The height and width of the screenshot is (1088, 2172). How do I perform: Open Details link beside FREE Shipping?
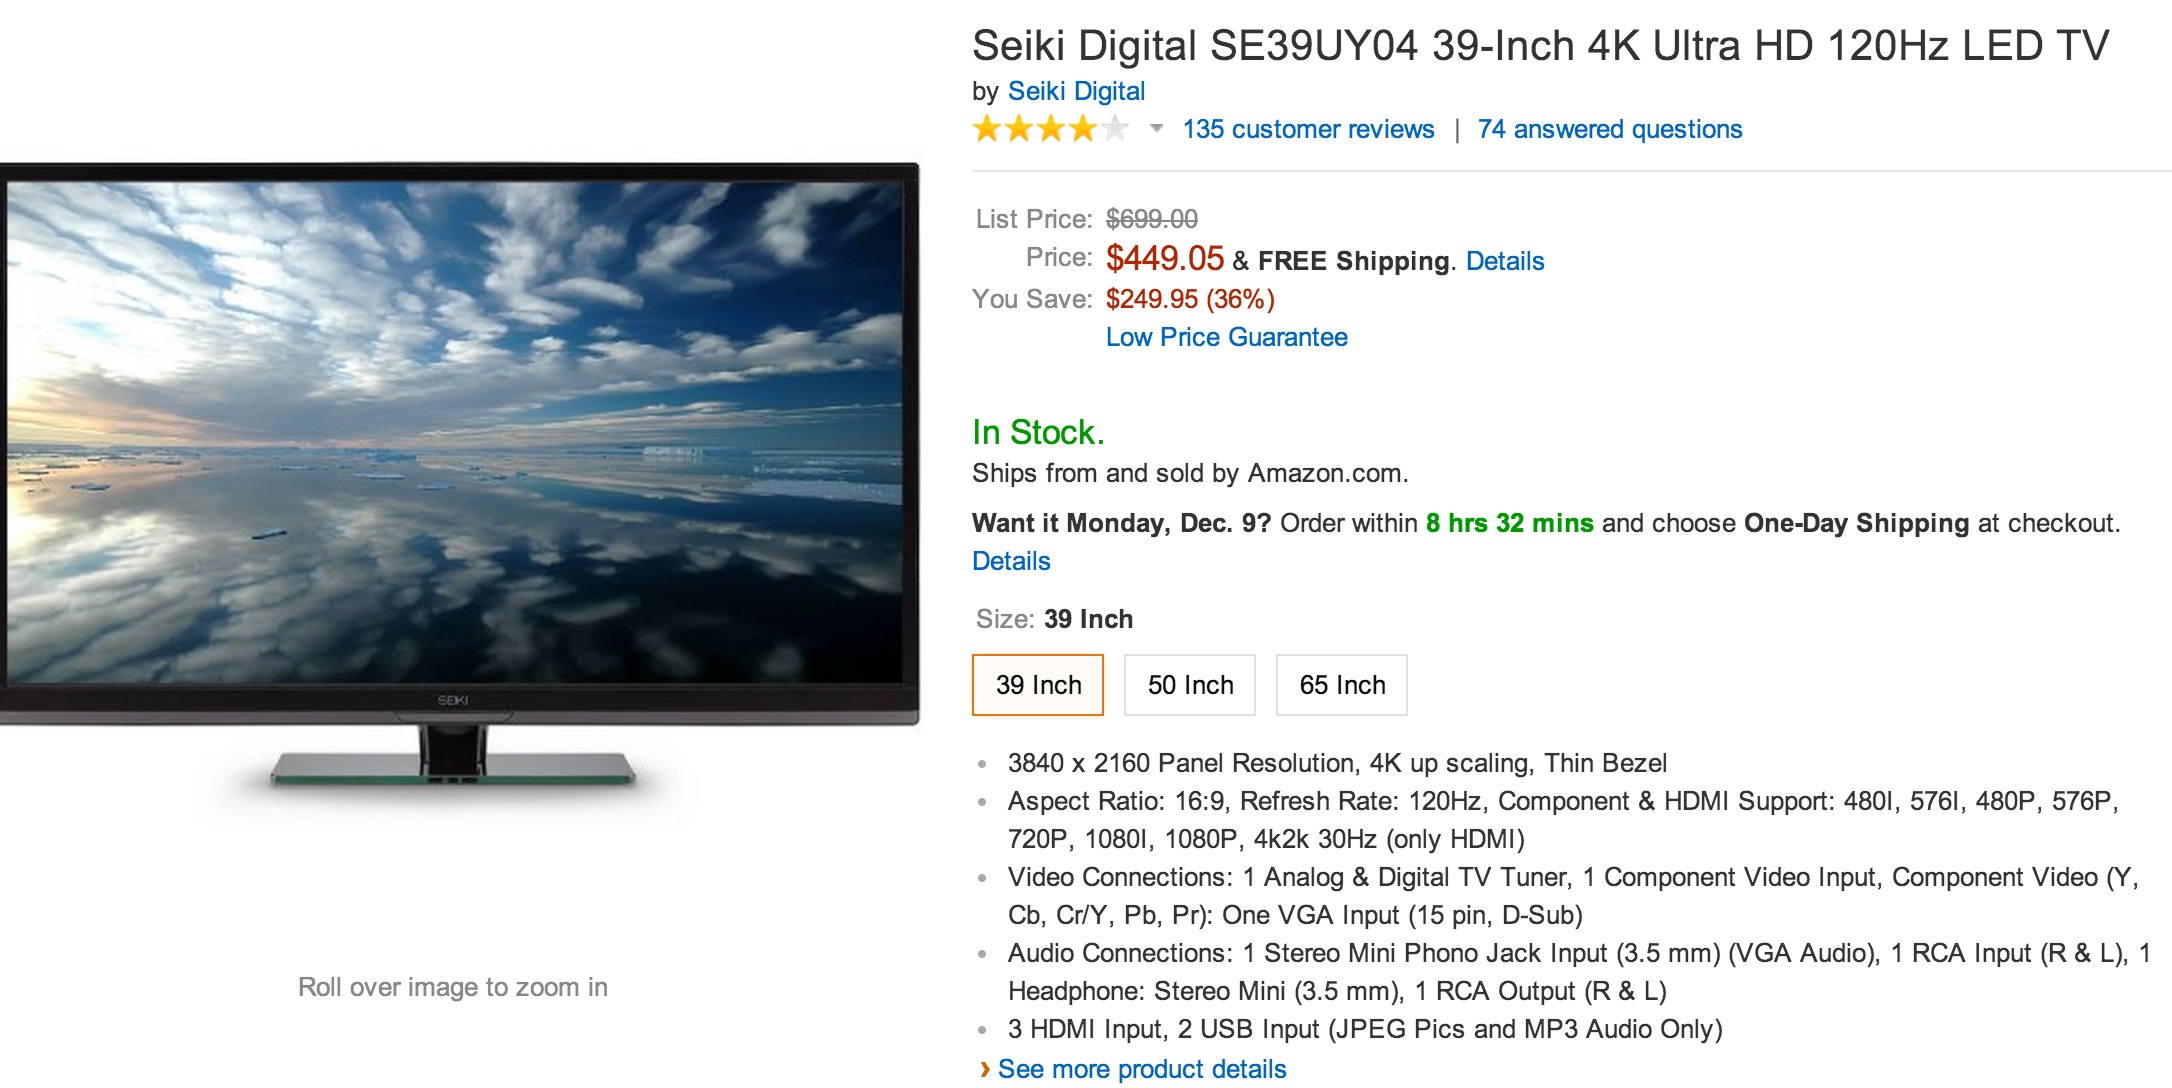[x=1504, y=261]
